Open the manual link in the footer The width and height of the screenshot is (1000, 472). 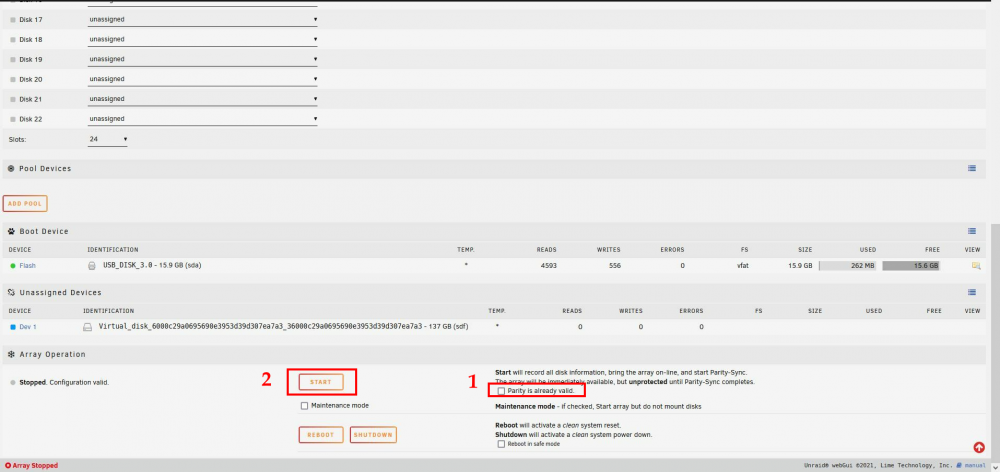974,466
